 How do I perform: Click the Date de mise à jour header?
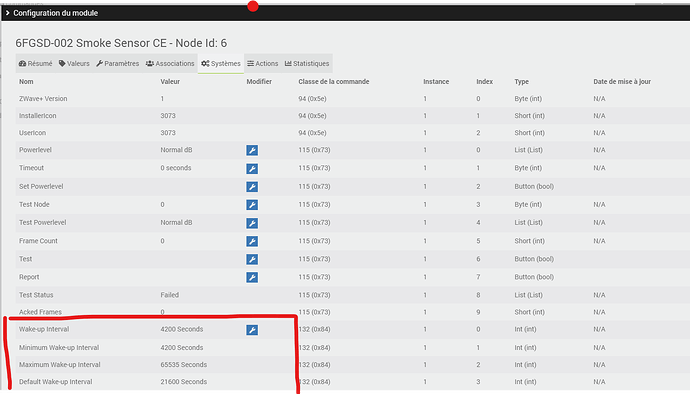(622, 81)
